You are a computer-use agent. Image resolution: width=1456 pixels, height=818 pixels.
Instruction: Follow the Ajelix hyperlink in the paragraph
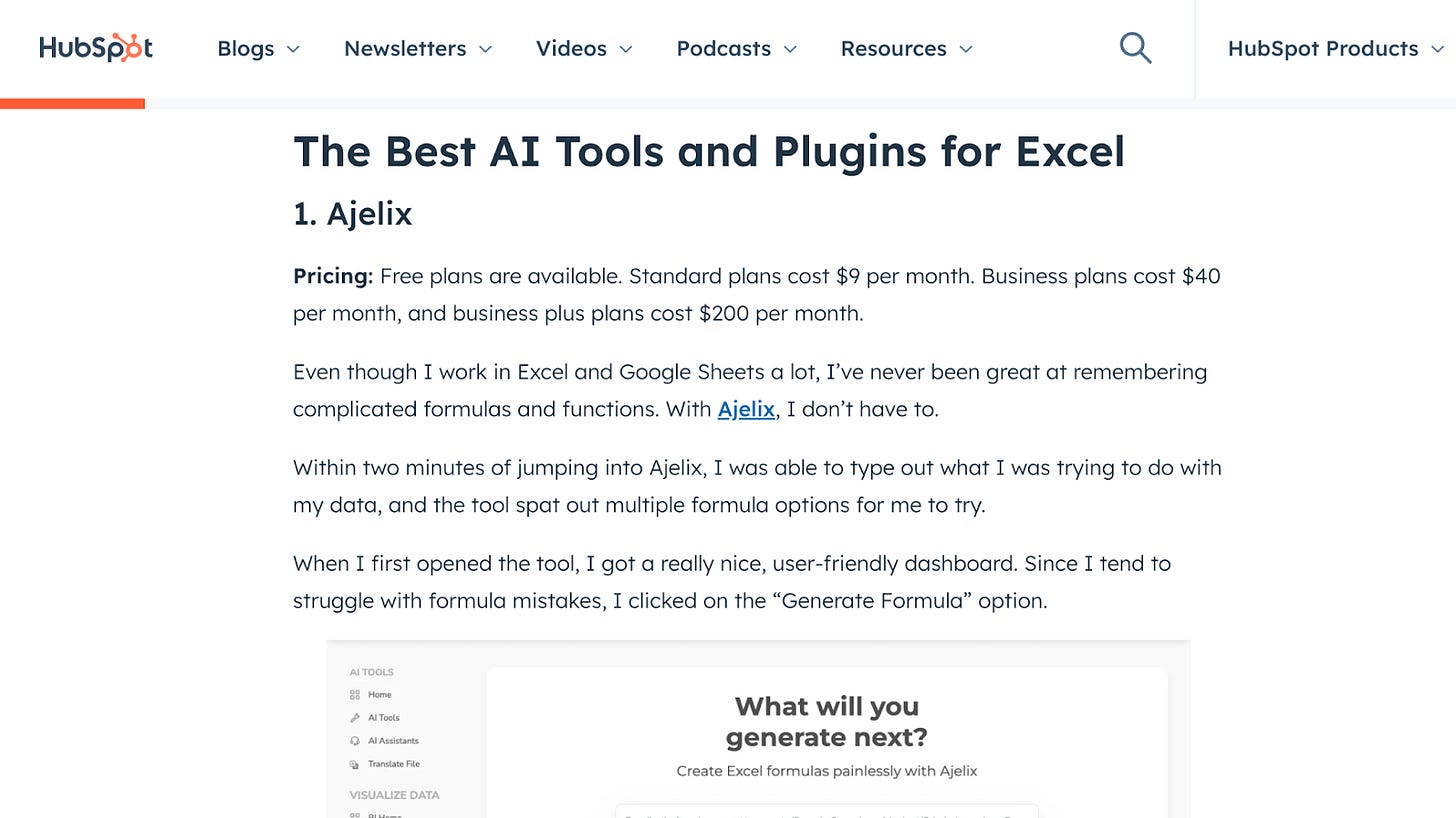[x=746, y=409]
